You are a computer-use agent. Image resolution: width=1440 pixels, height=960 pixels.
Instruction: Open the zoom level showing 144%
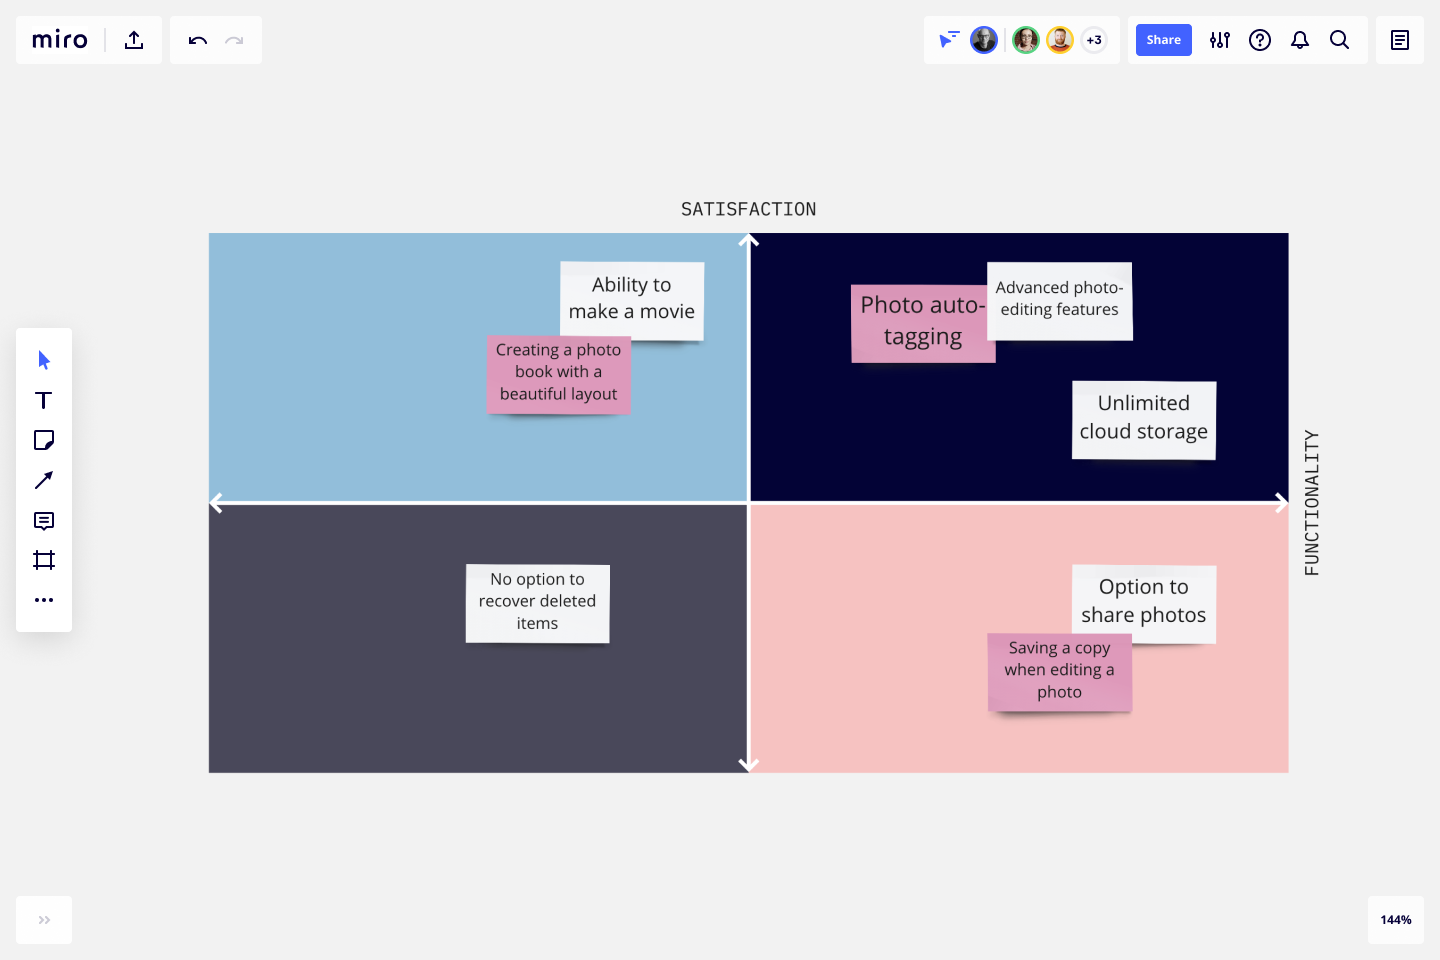point(1396,920)
